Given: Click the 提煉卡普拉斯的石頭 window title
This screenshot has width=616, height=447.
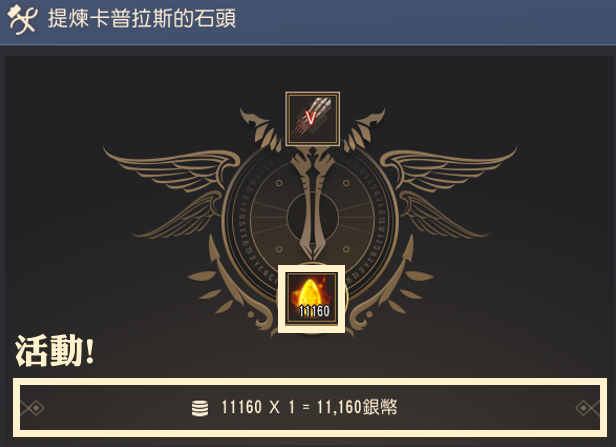Looking at the screenshot, I should pos(142,18).
